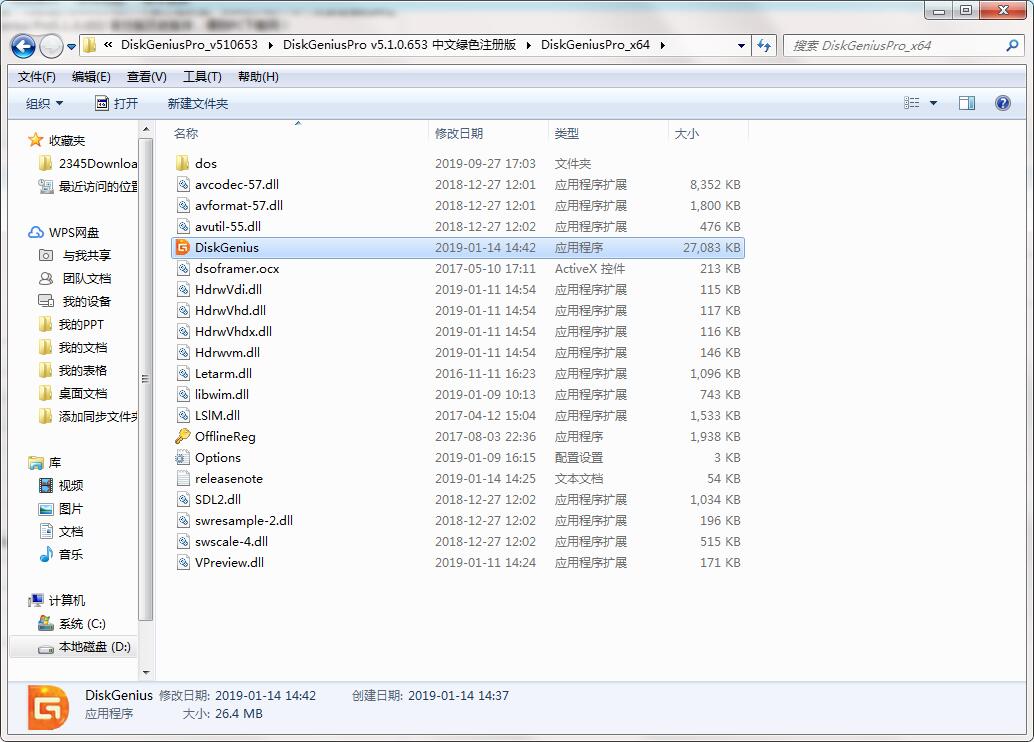This screenshot has height=742, width=1034.
Task: Click the change view icon
Action: tap(911, 103)
